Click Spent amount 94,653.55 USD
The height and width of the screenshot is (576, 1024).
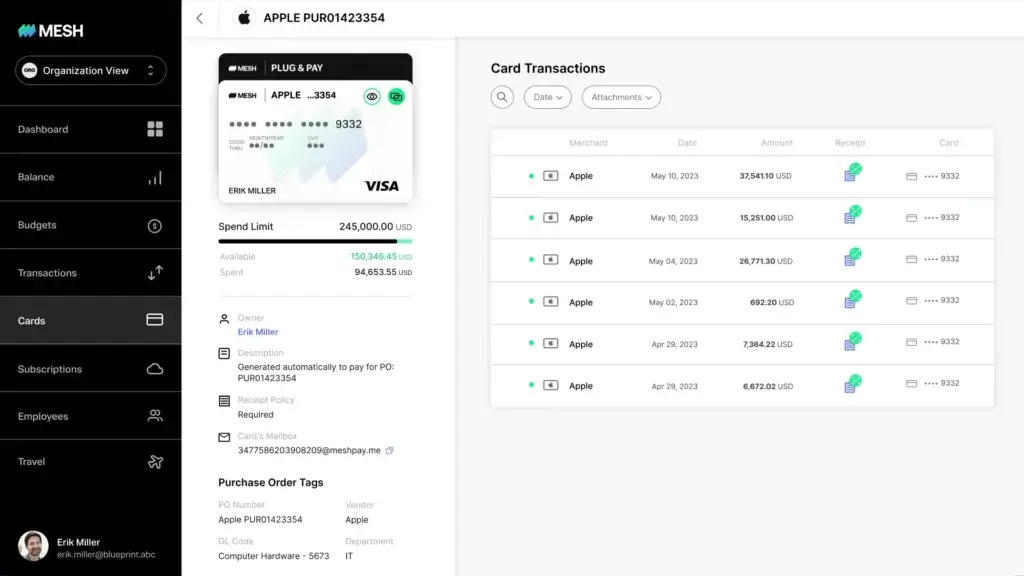pyautogui.click(x=383, y=272)
